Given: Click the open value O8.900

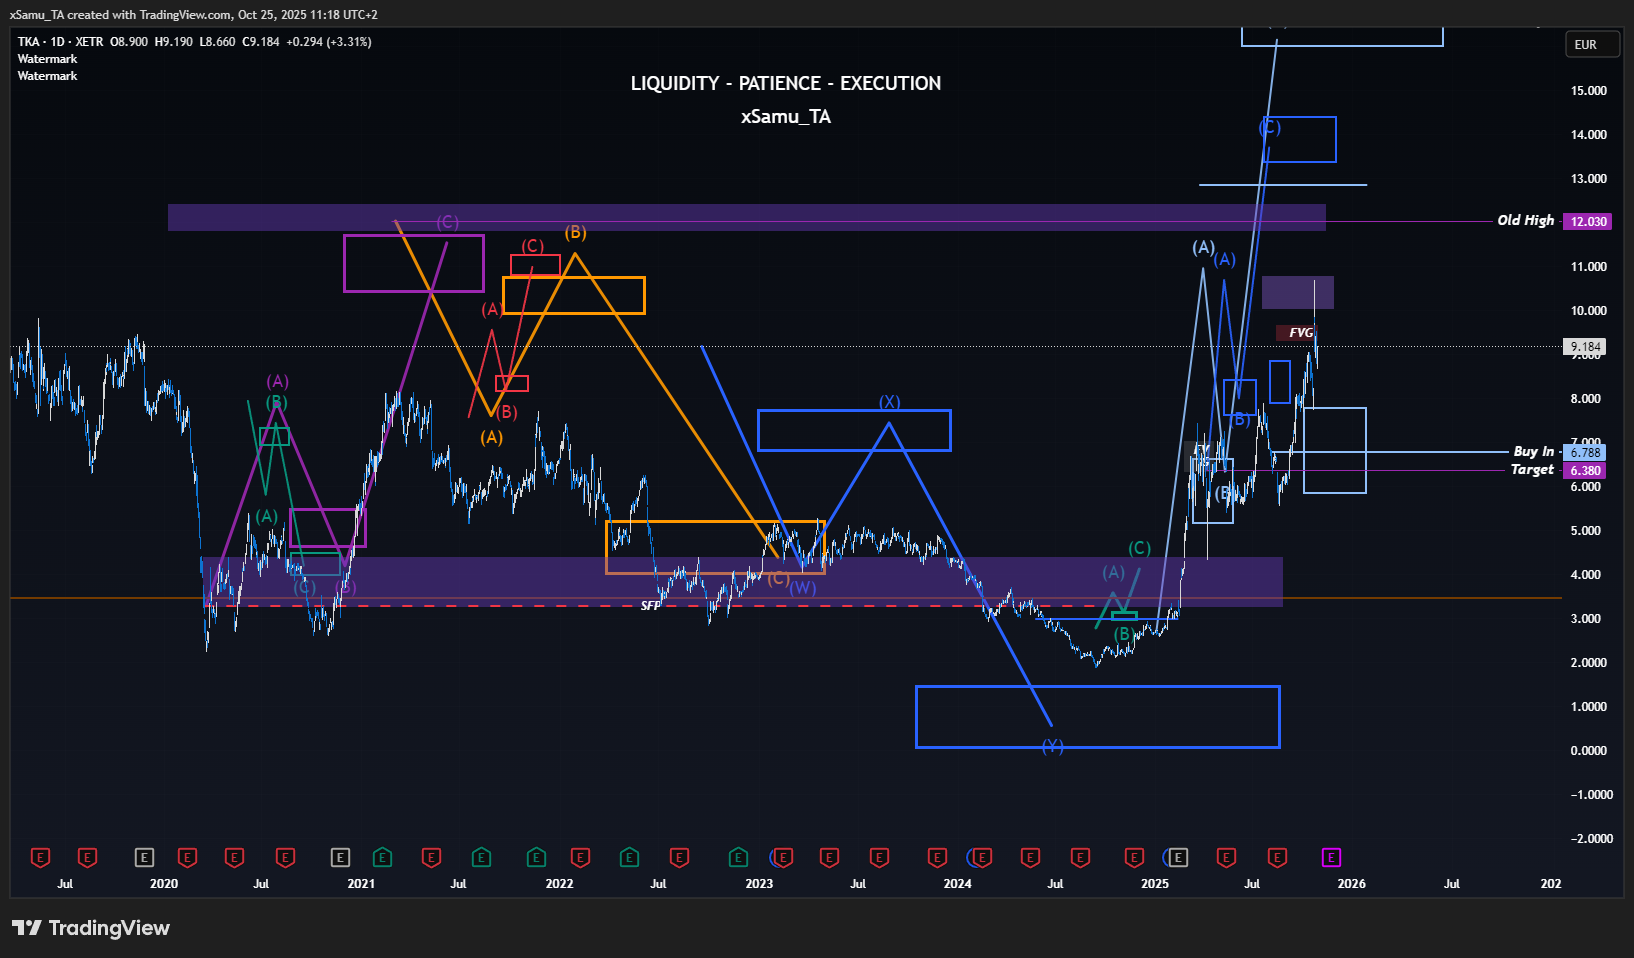Looking at the screenshot, I should (129, 42).
